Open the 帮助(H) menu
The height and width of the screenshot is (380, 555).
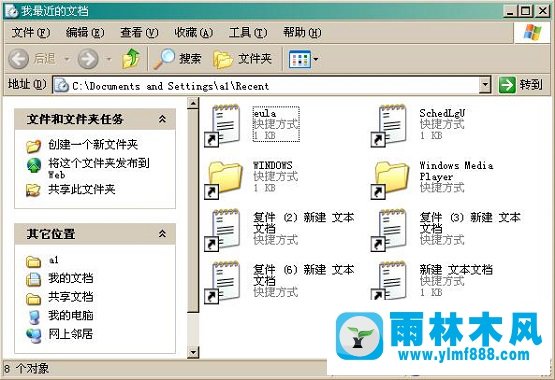[302, 33]
